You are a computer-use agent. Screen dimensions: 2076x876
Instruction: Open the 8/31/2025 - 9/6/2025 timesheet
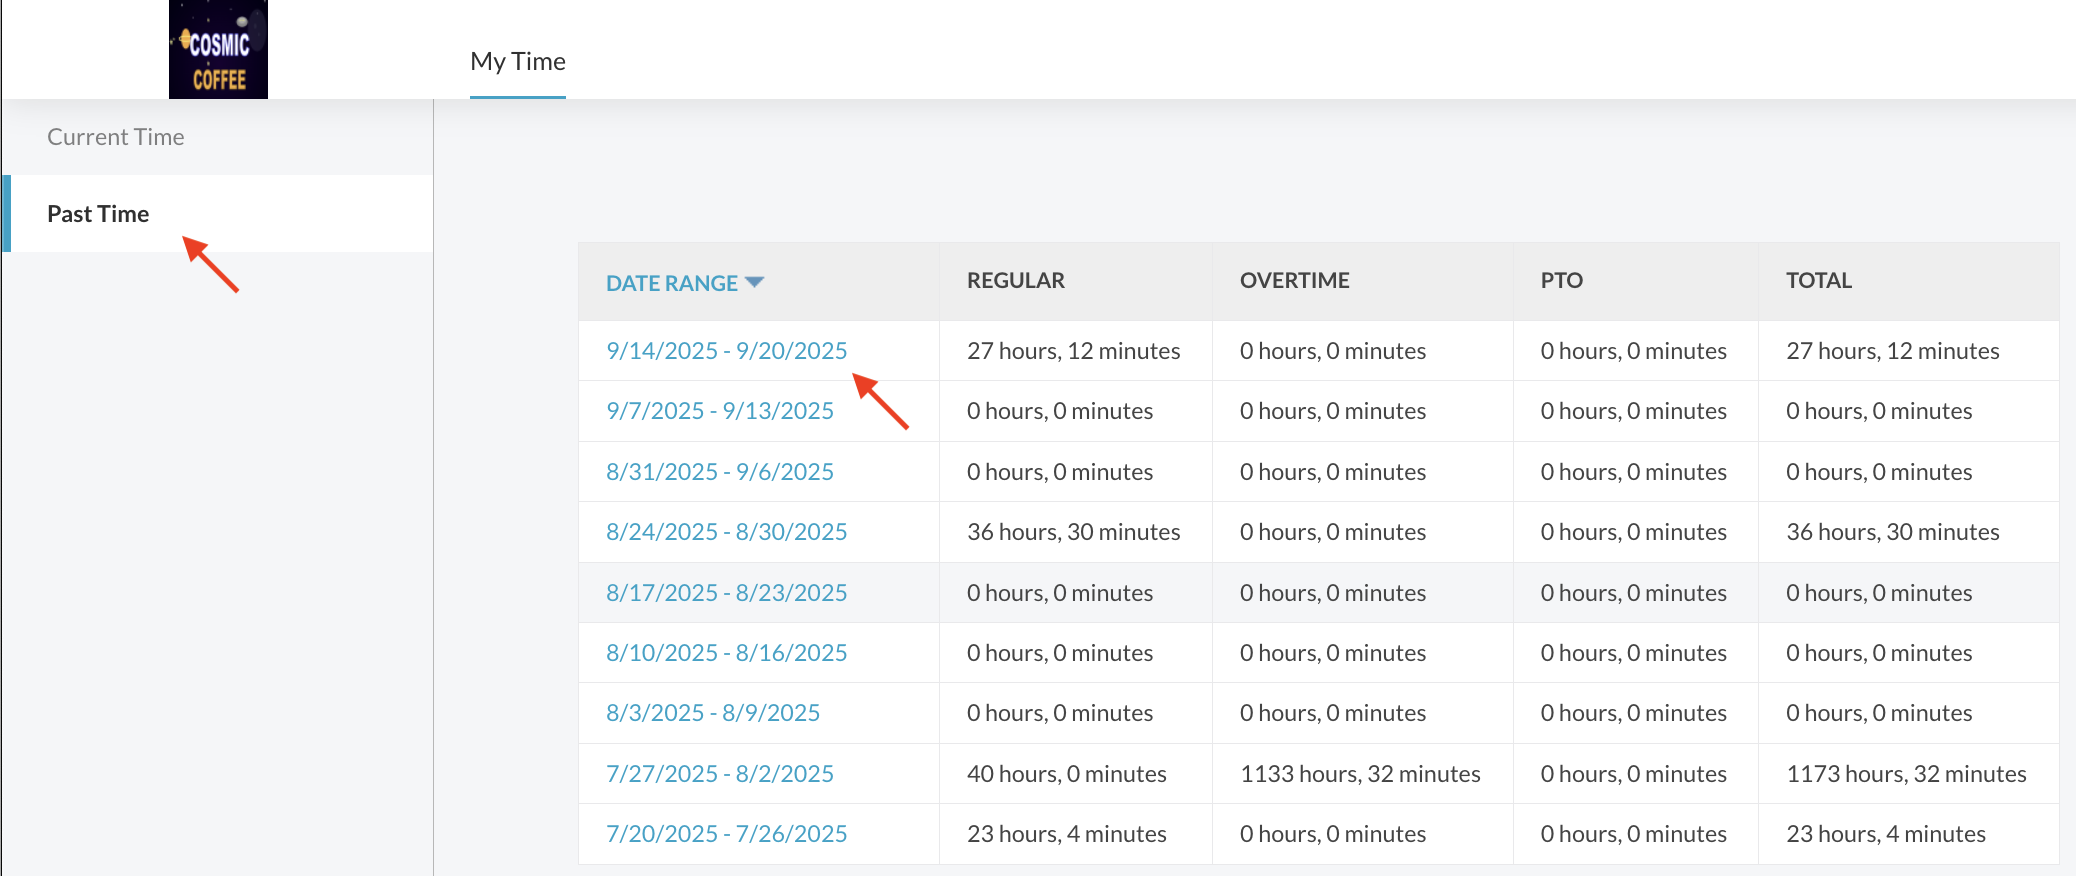(719, 472)
